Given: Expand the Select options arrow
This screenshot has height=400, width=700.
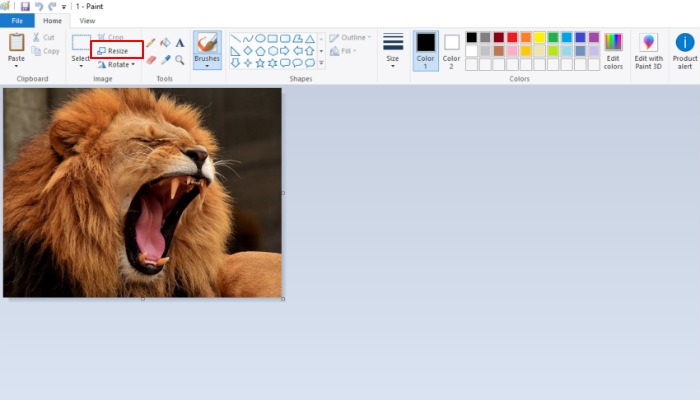Looking at the screenshot, I should pyautogui.click(x=81, y=66).
